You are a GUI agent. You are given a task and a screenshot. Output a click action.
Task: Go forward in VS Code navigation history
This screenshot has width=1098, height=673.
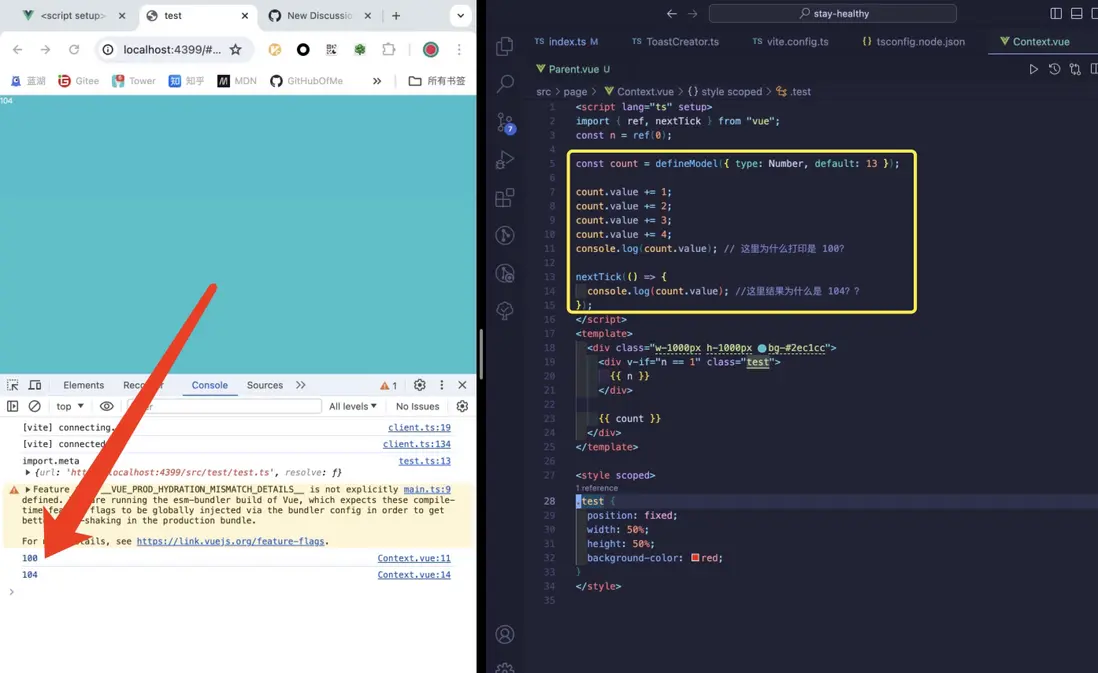pos(693,13)
